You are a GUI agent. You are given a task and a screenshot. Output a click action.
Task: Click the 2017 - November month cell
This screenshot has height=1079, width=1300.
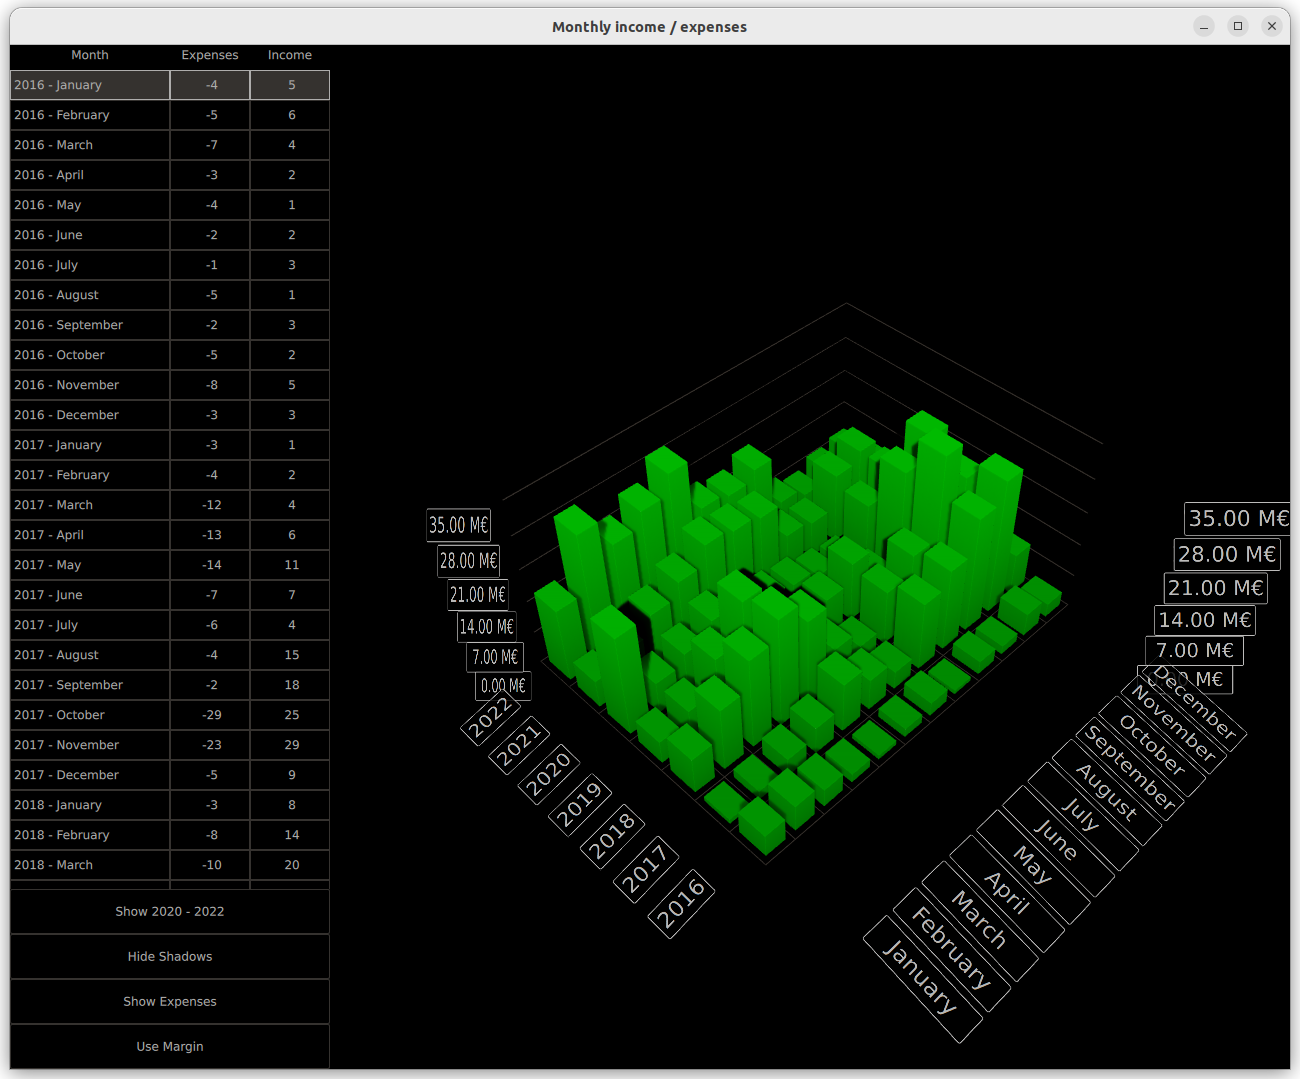coord(90,745)
